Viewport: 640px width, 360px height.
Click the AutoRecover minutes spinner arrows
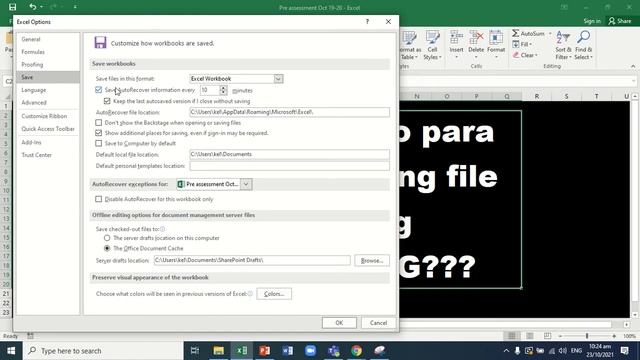(223, 90)
